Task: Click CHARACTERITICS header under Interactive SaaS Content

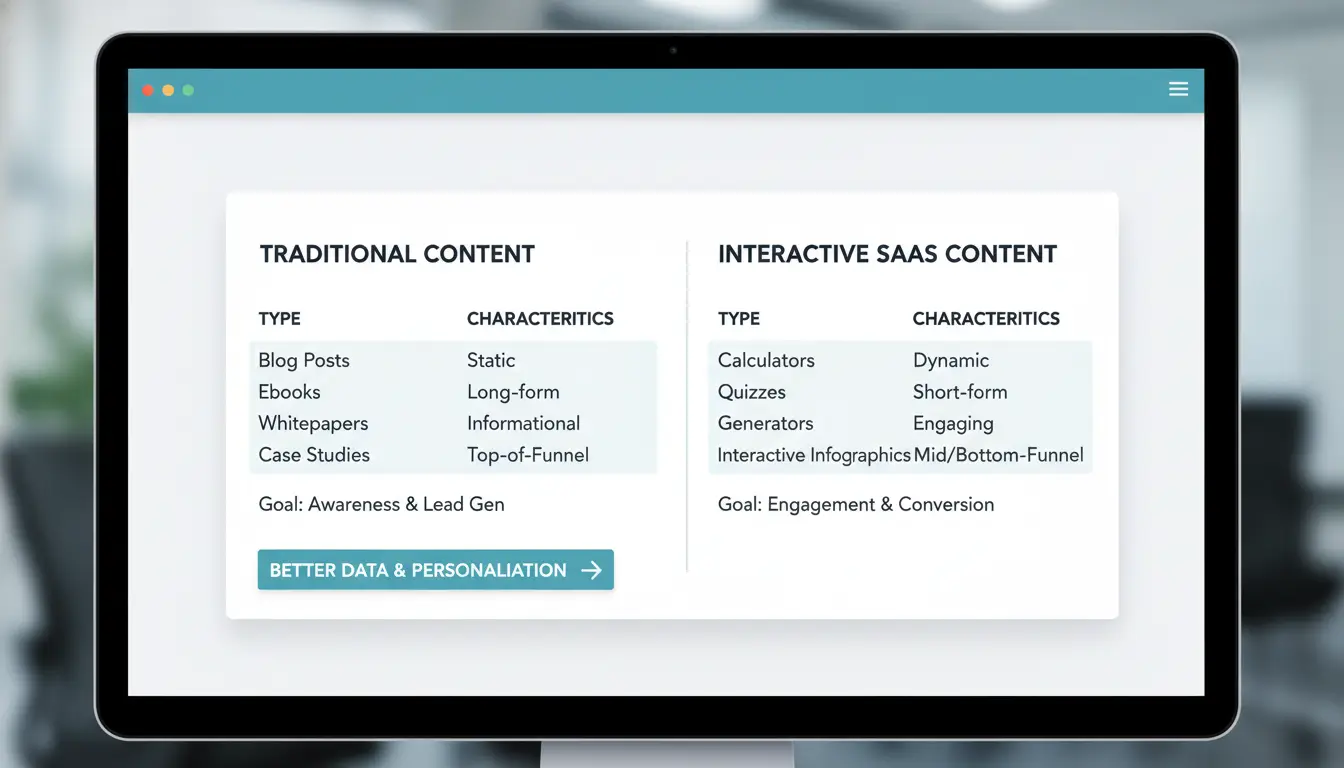Action: (986, 319)
